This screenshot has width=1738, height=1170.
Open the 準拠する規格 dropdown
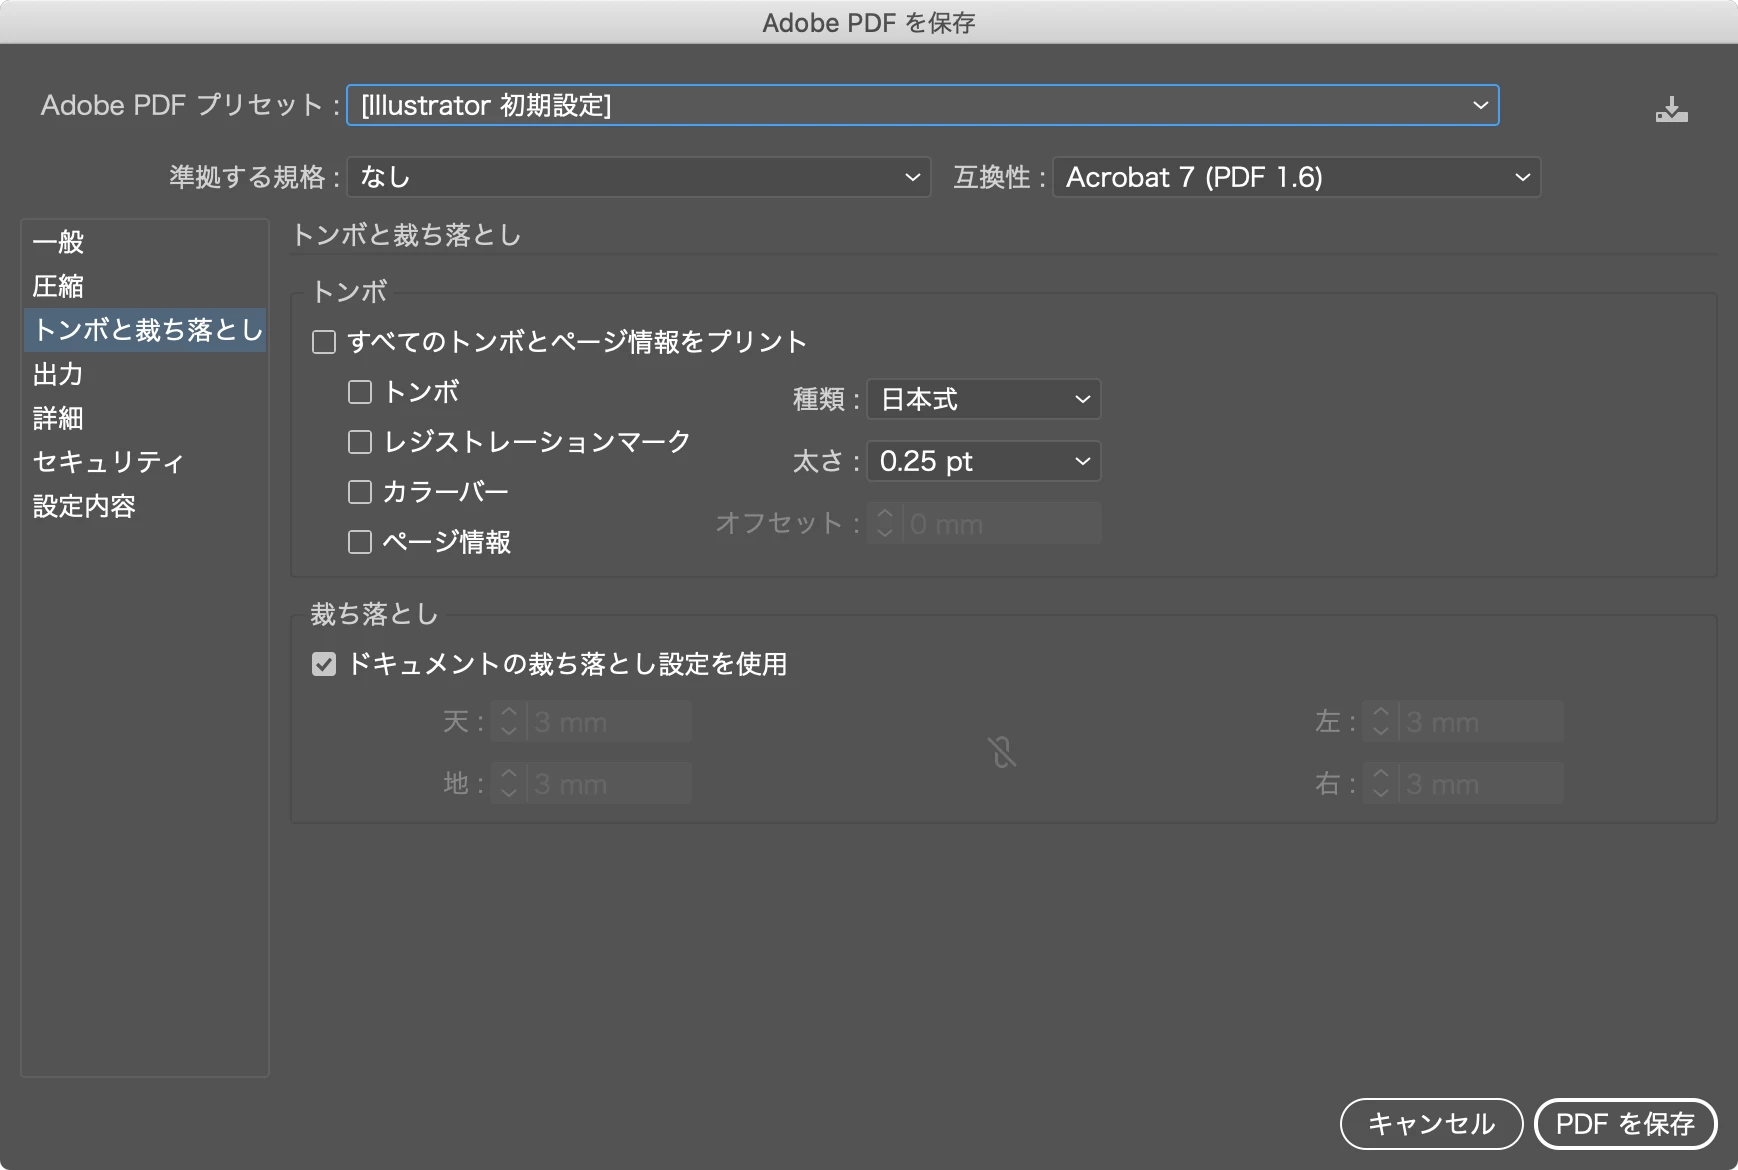[639, 177]
